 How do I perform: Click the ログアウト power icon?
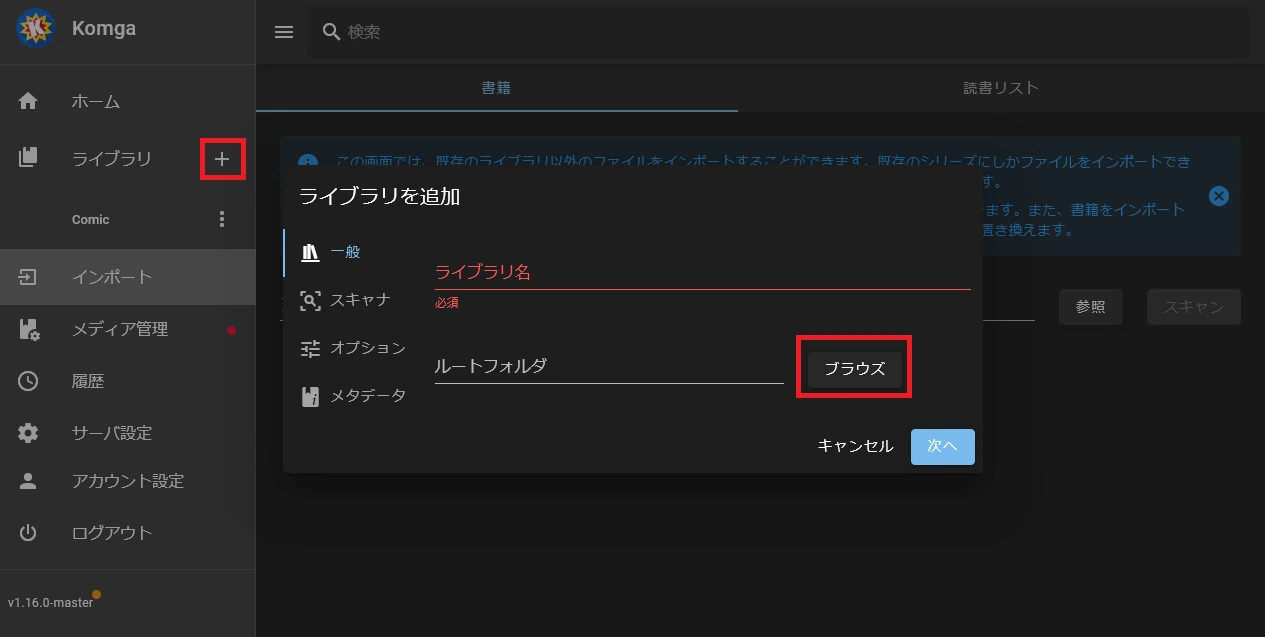point(28,533)
